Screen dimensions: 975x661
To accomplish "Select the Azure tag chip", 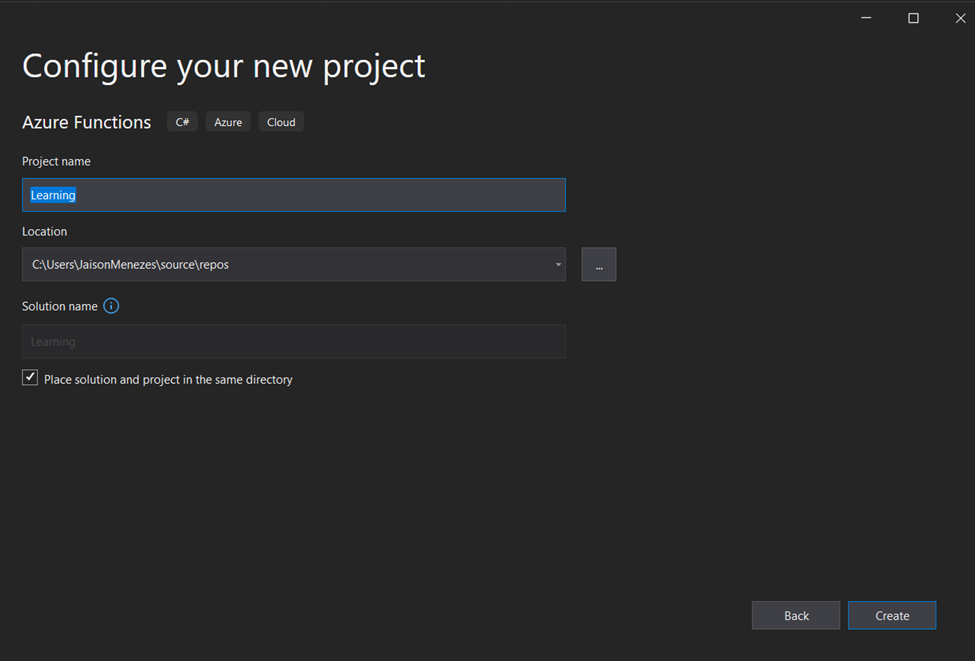I will pos(228,122).
